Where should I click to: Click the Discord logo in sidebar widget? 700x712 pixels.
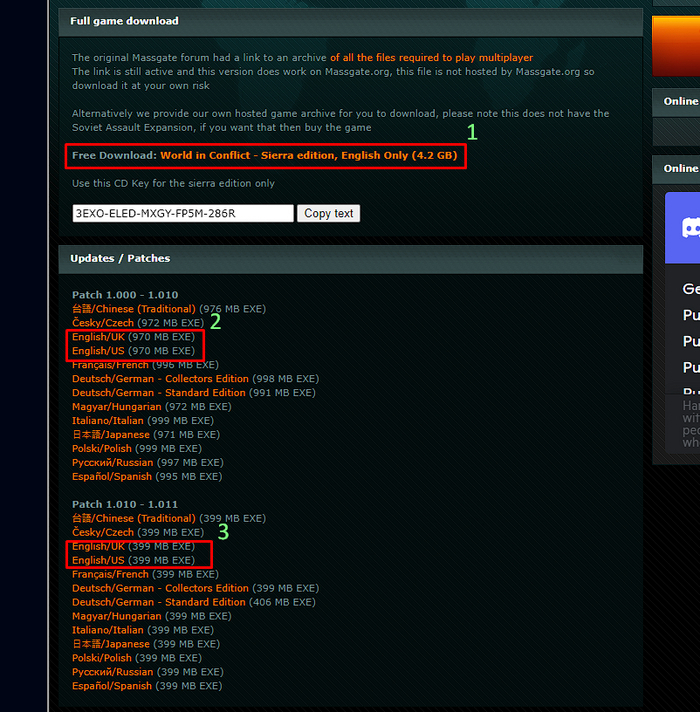[x=691, y=227]
